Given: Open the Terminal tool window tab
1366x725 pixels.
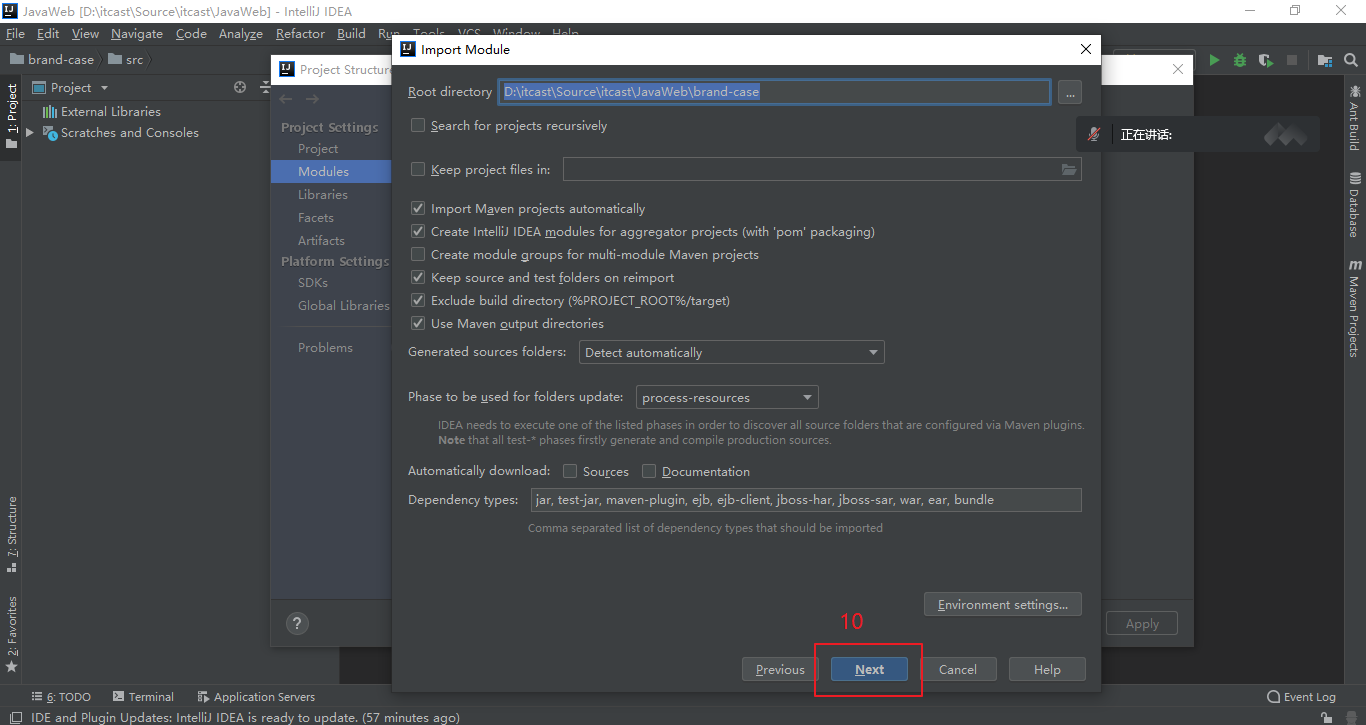Looking at the screenshot, I should tap(143, 697).
